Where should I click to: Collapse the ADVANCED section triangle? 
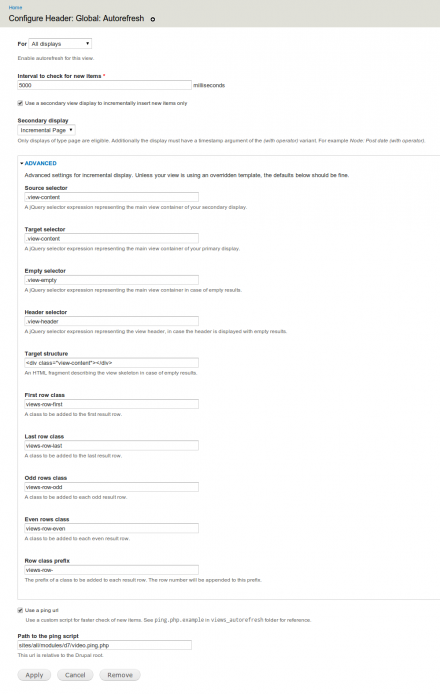coord(22,163)
